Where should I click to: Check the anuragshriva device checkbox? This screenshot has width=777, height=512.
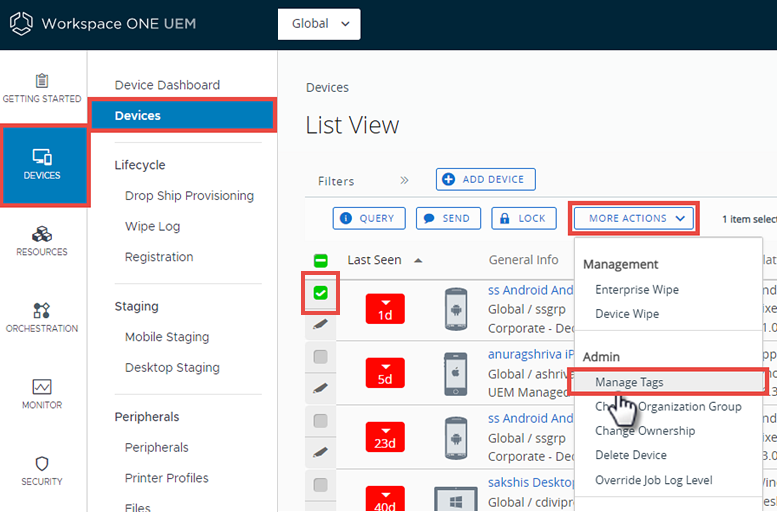pyautogui.click(x=321, y=356)
